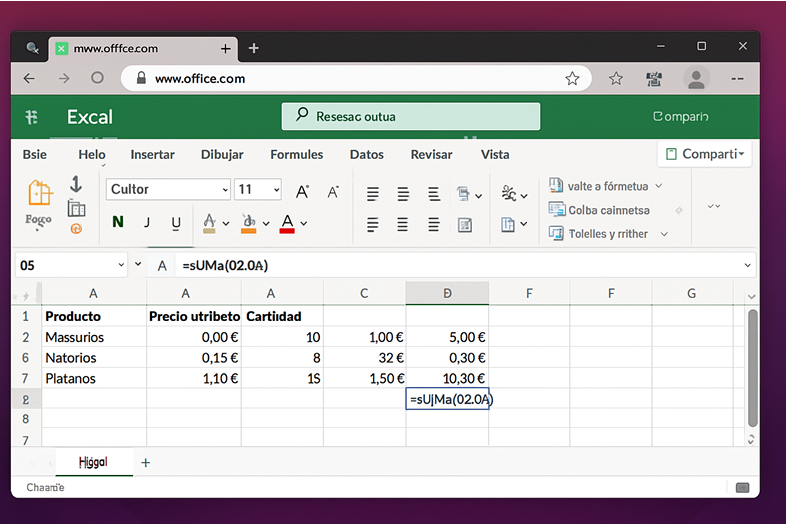Screen dimensions: 786x524
Task: Click the number format icon
Action: coord(509,193)
